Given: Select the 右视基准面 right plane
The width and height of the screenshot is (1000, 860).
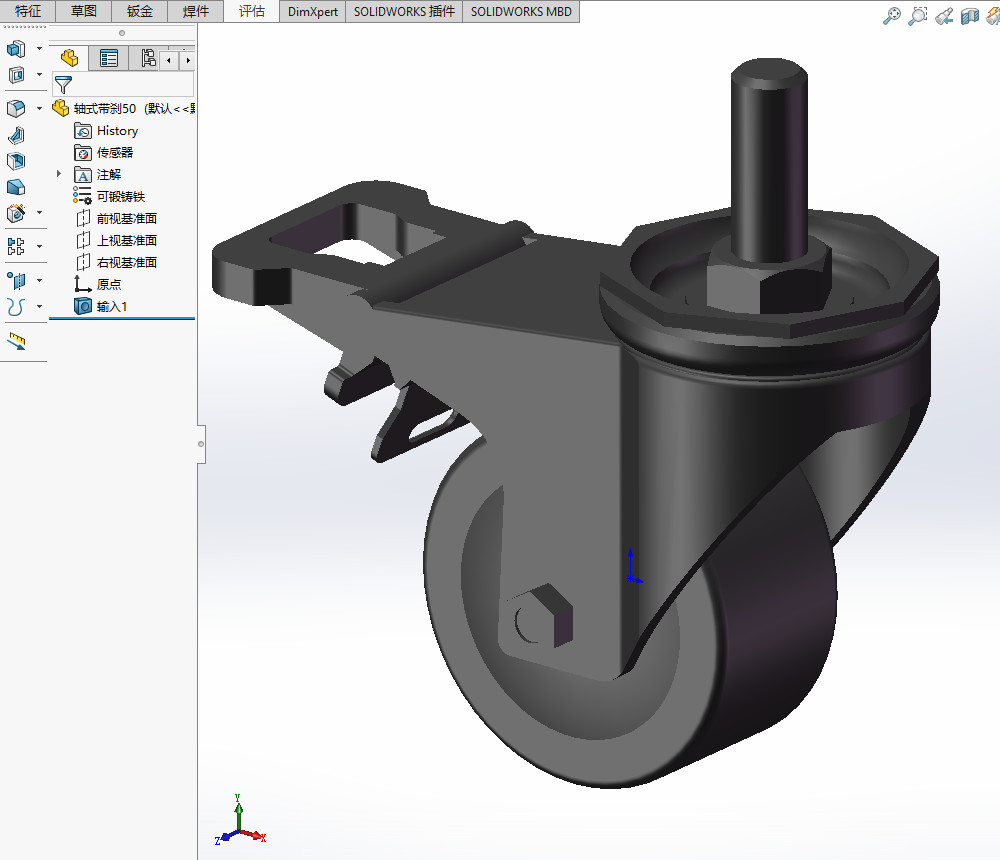Looking at the screenshot, I should [116, 262].
